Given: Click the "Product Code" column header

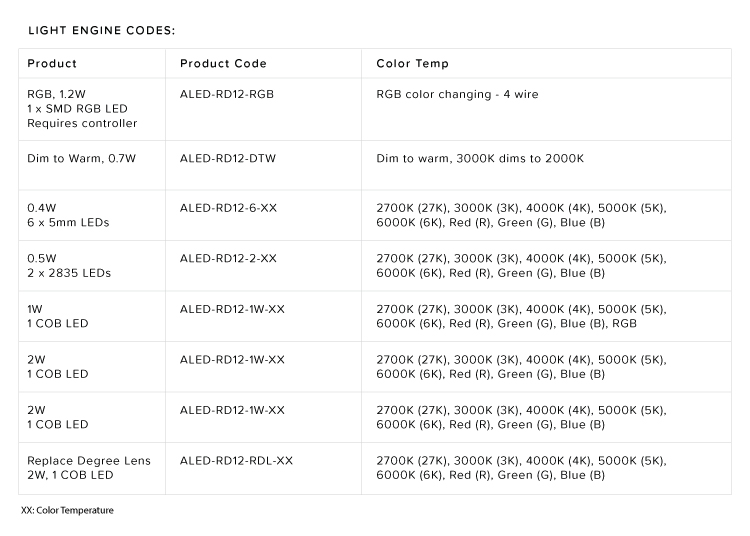Looking at the screenshot, I should point(223,64).
